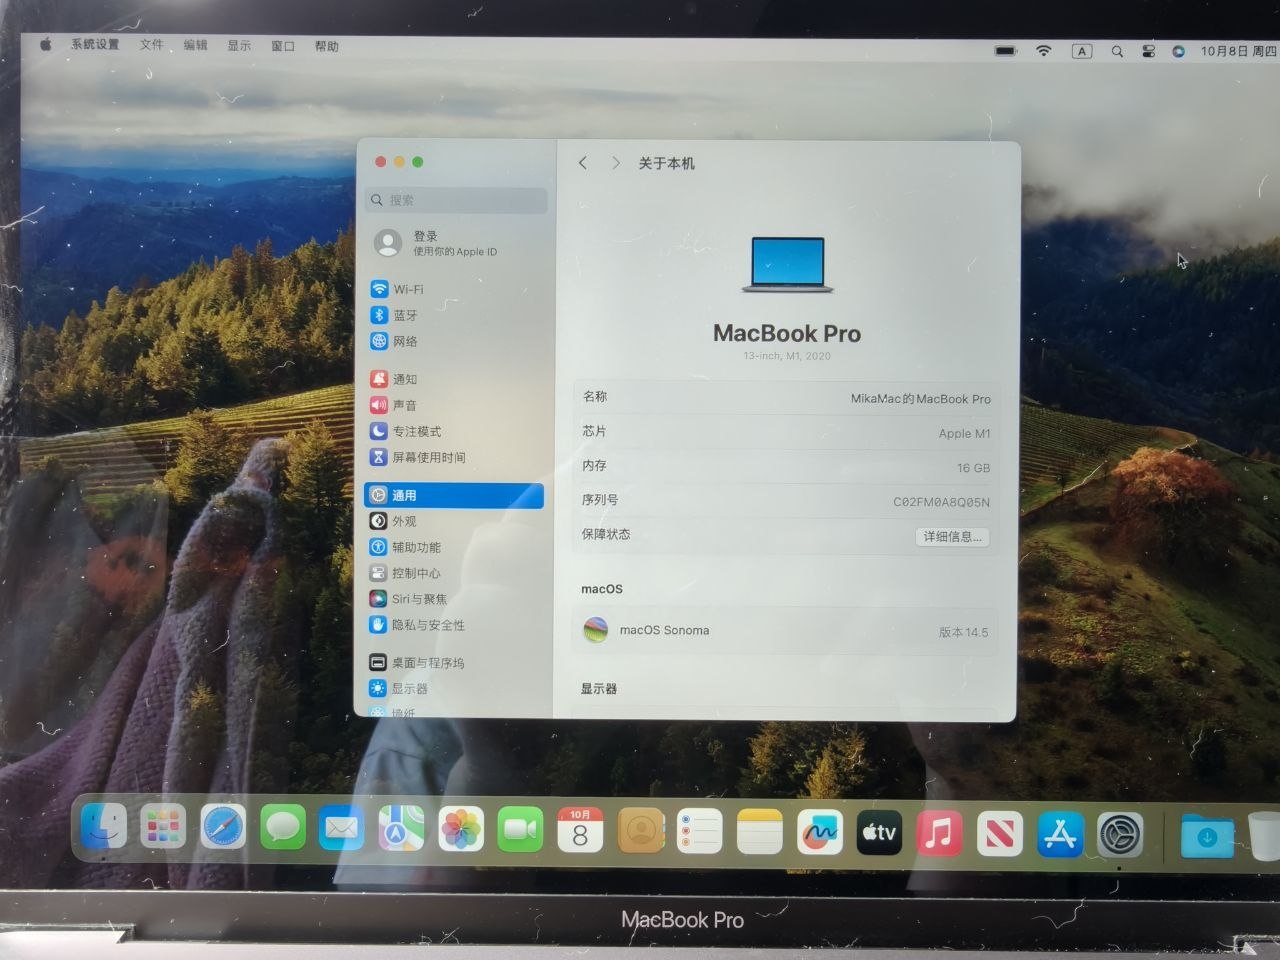Screen dimensions: 1280x960
Task: Click the macOS Sonoma row label
Action: click(664, 630)
